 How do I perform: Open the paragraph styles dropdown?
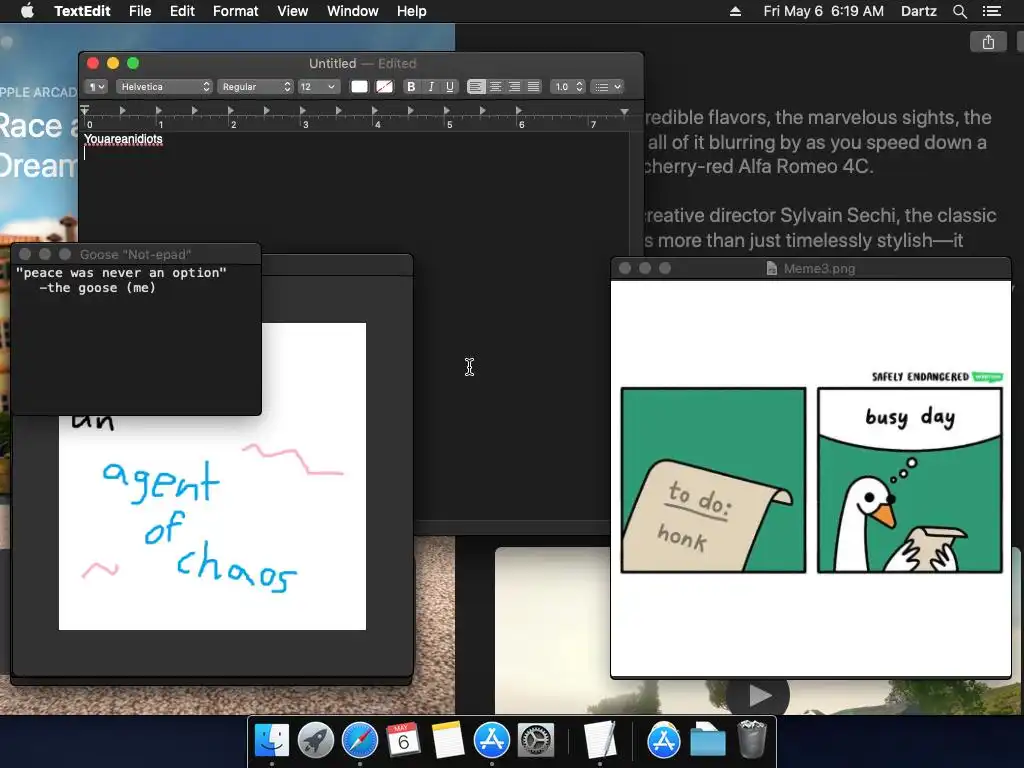[x=96, y=87]
